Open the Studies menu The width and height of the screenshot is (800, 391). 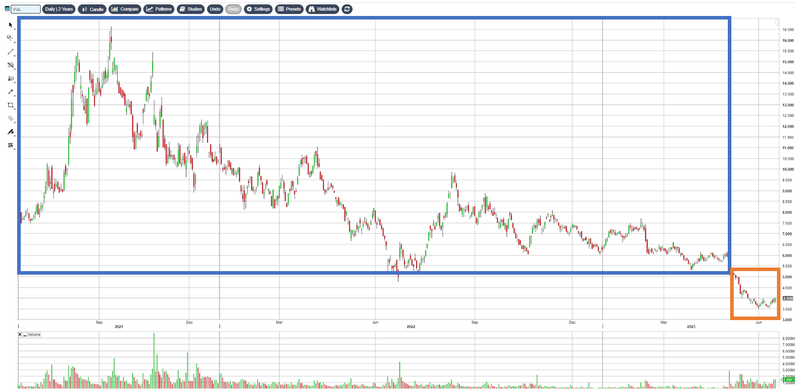191,9
